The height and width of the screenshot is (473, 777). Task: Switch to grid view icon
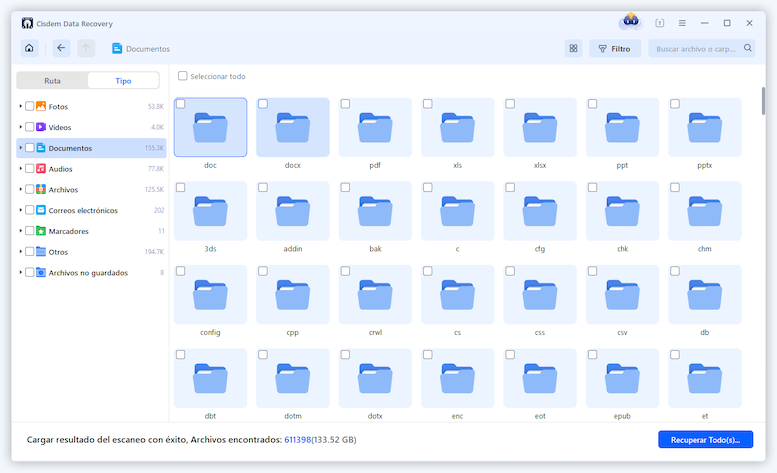click(x=573, y=48)
